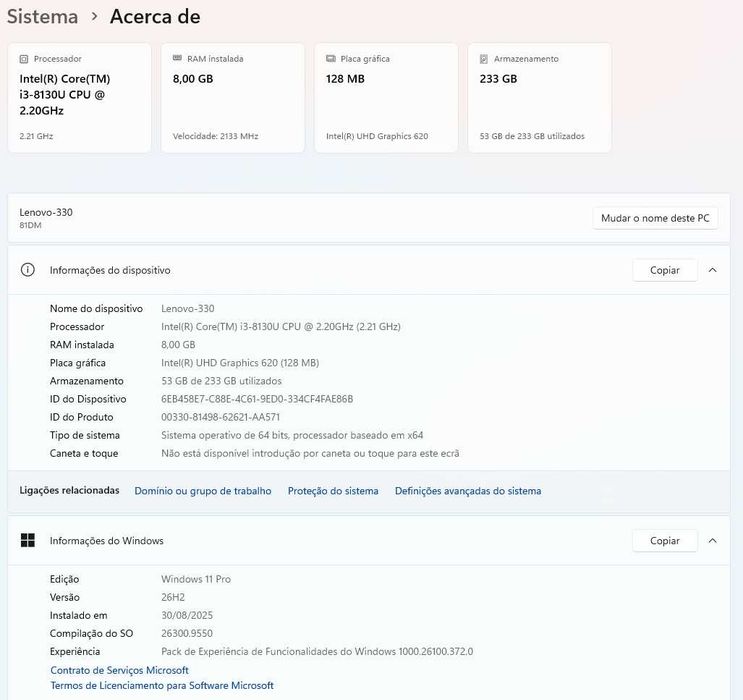Click the Armazenamento drive icon
743x700 pixels.
point(484,59)
